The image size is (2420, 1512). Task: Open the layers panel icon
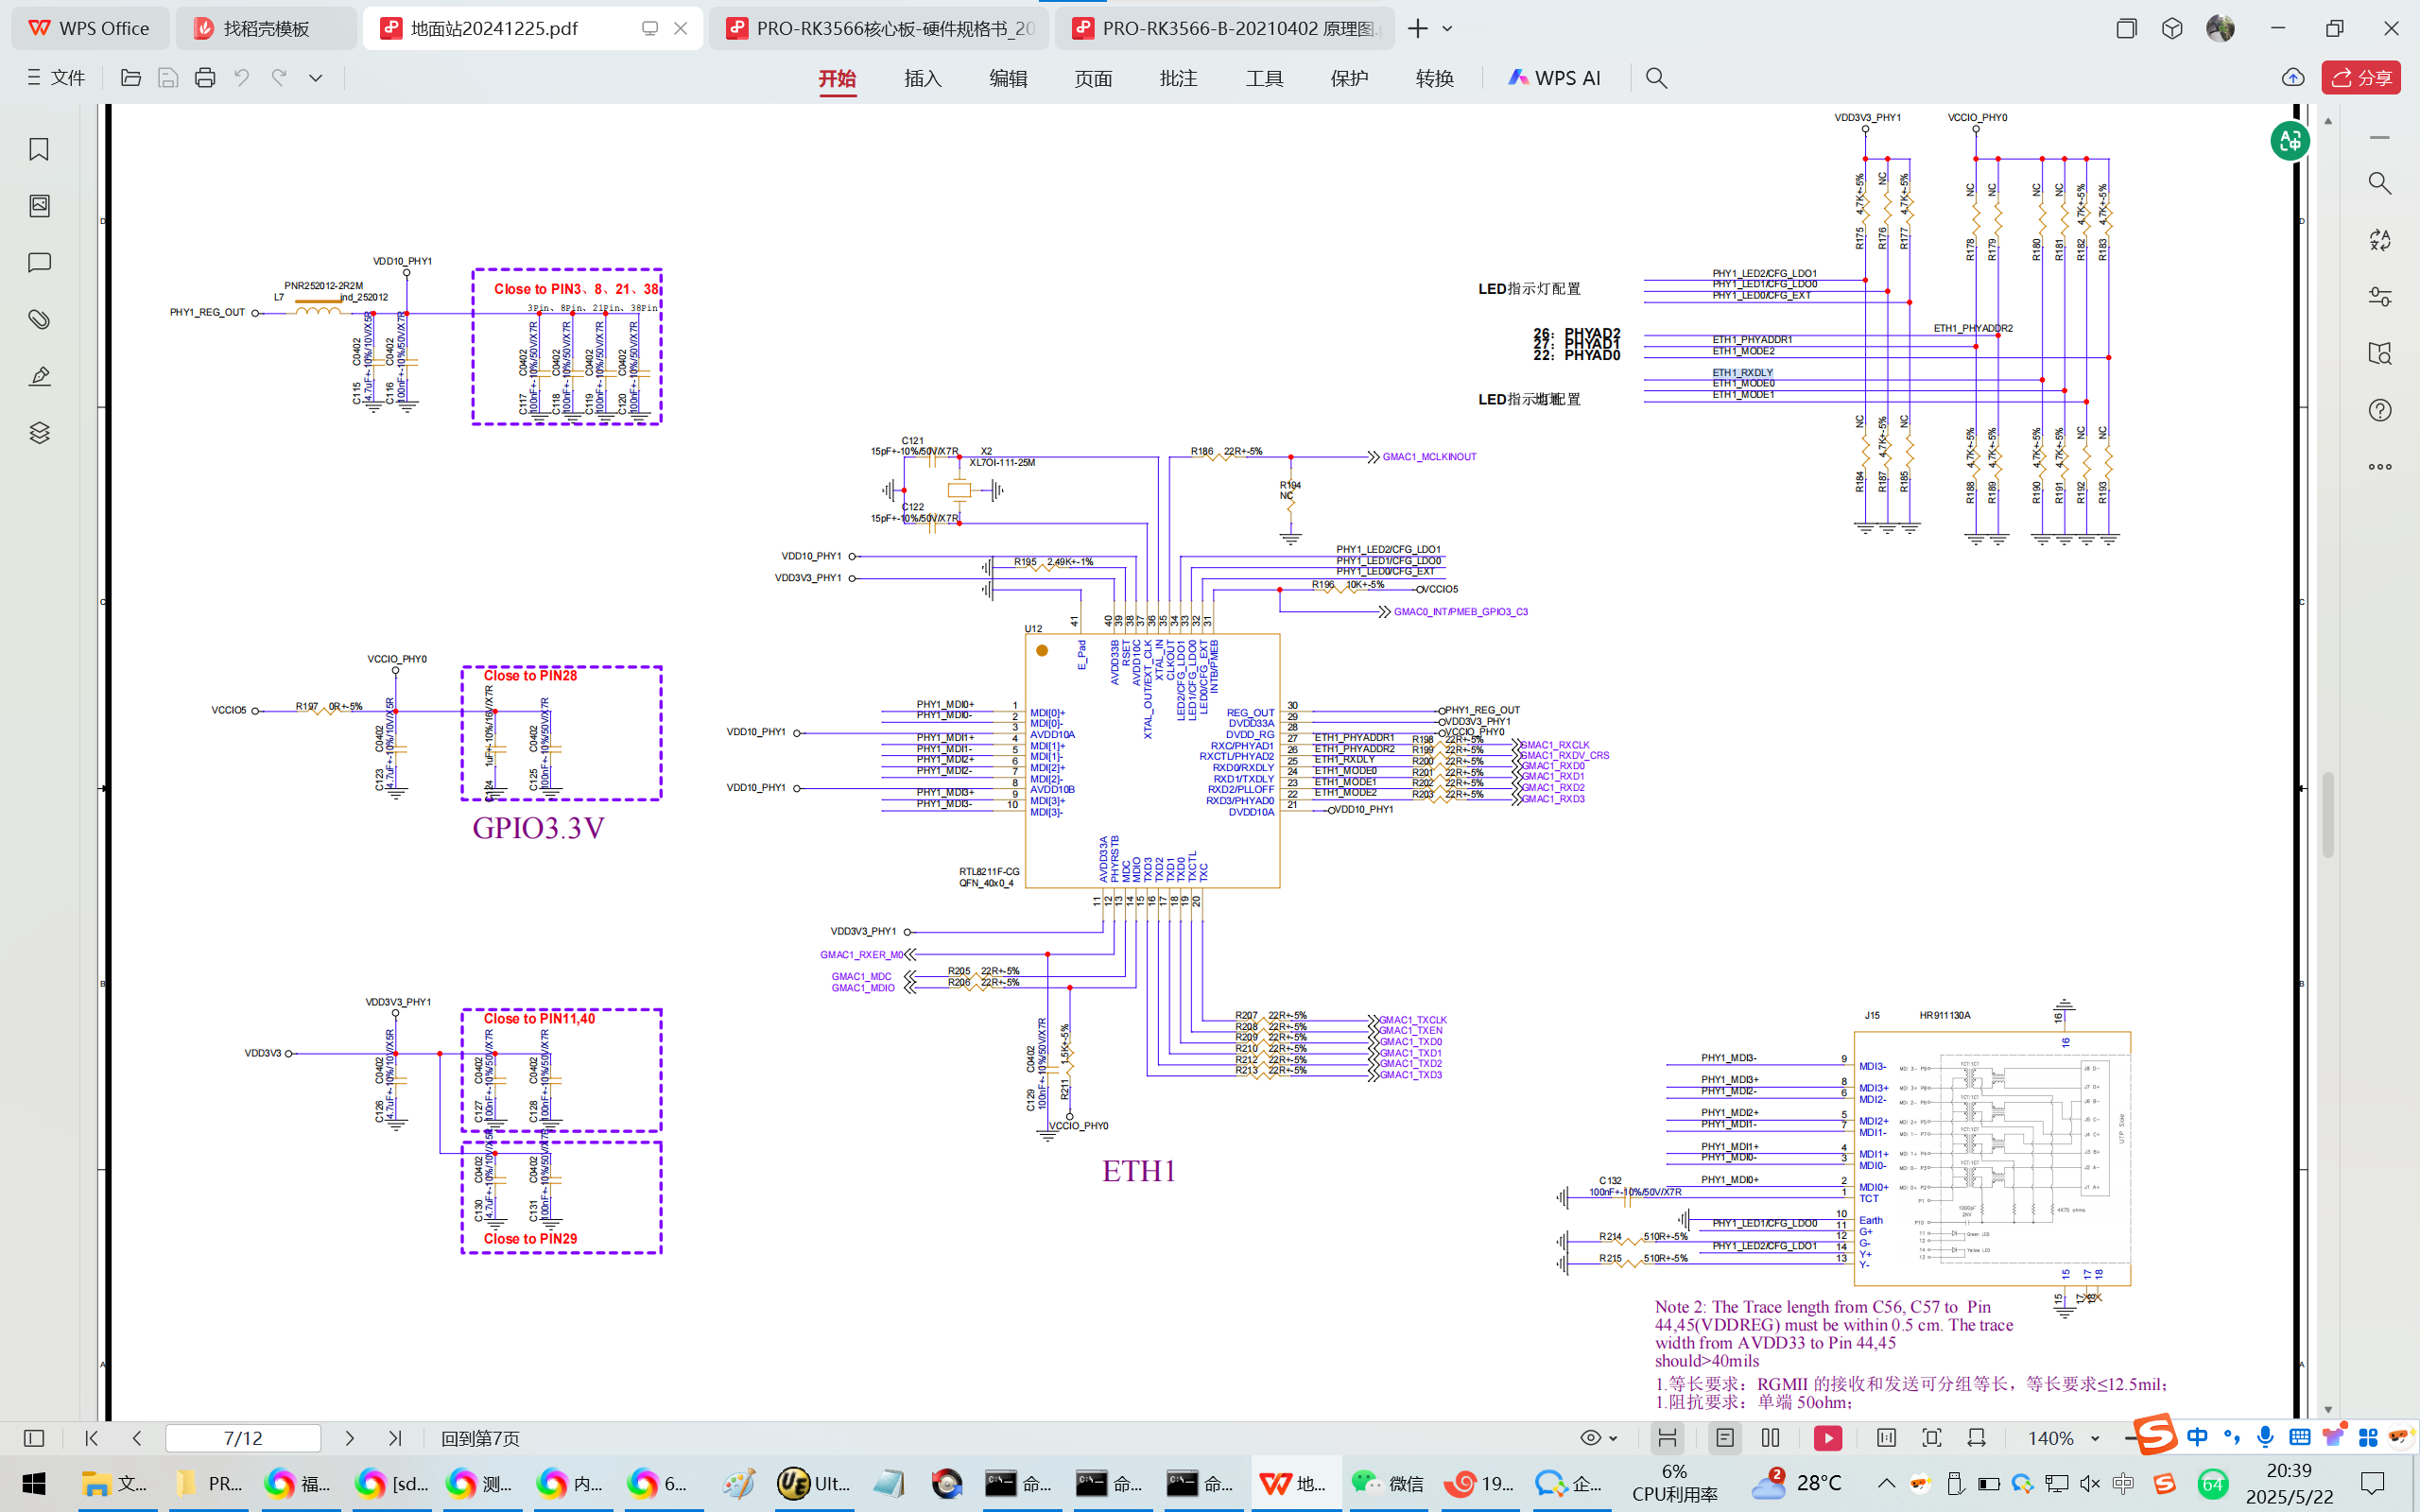click(39, 433)
